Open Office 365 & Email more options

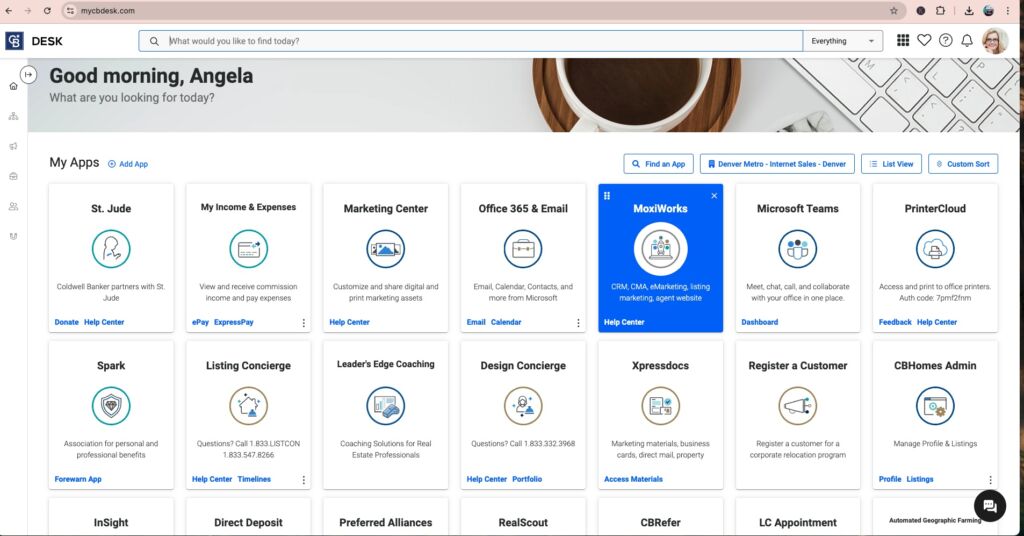coord(578,323)
